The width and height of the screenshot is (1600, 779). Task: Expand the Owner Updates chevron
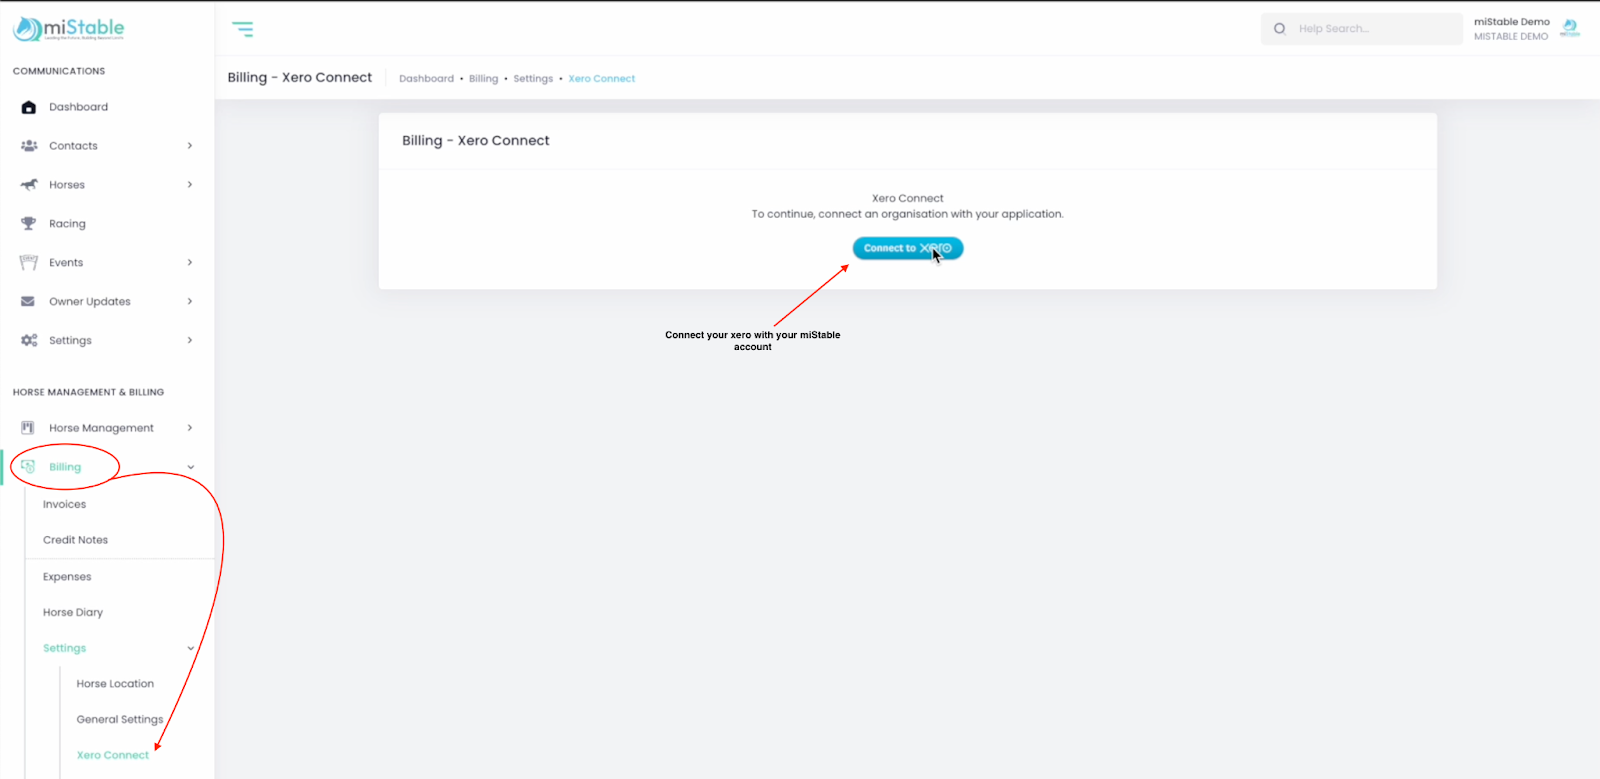190,301
